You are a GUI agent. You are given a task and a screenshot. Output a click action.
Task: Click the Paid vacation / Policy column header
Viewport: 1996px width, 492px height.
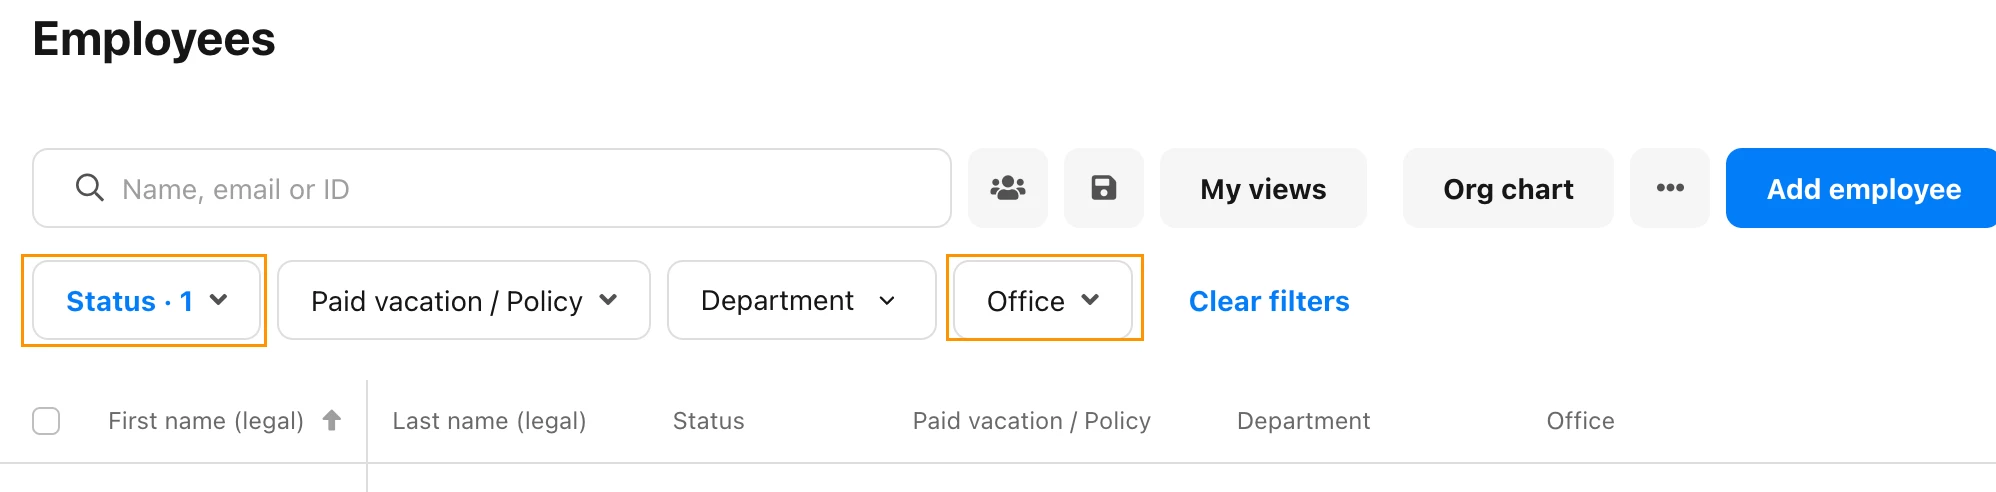[1032, 421]
